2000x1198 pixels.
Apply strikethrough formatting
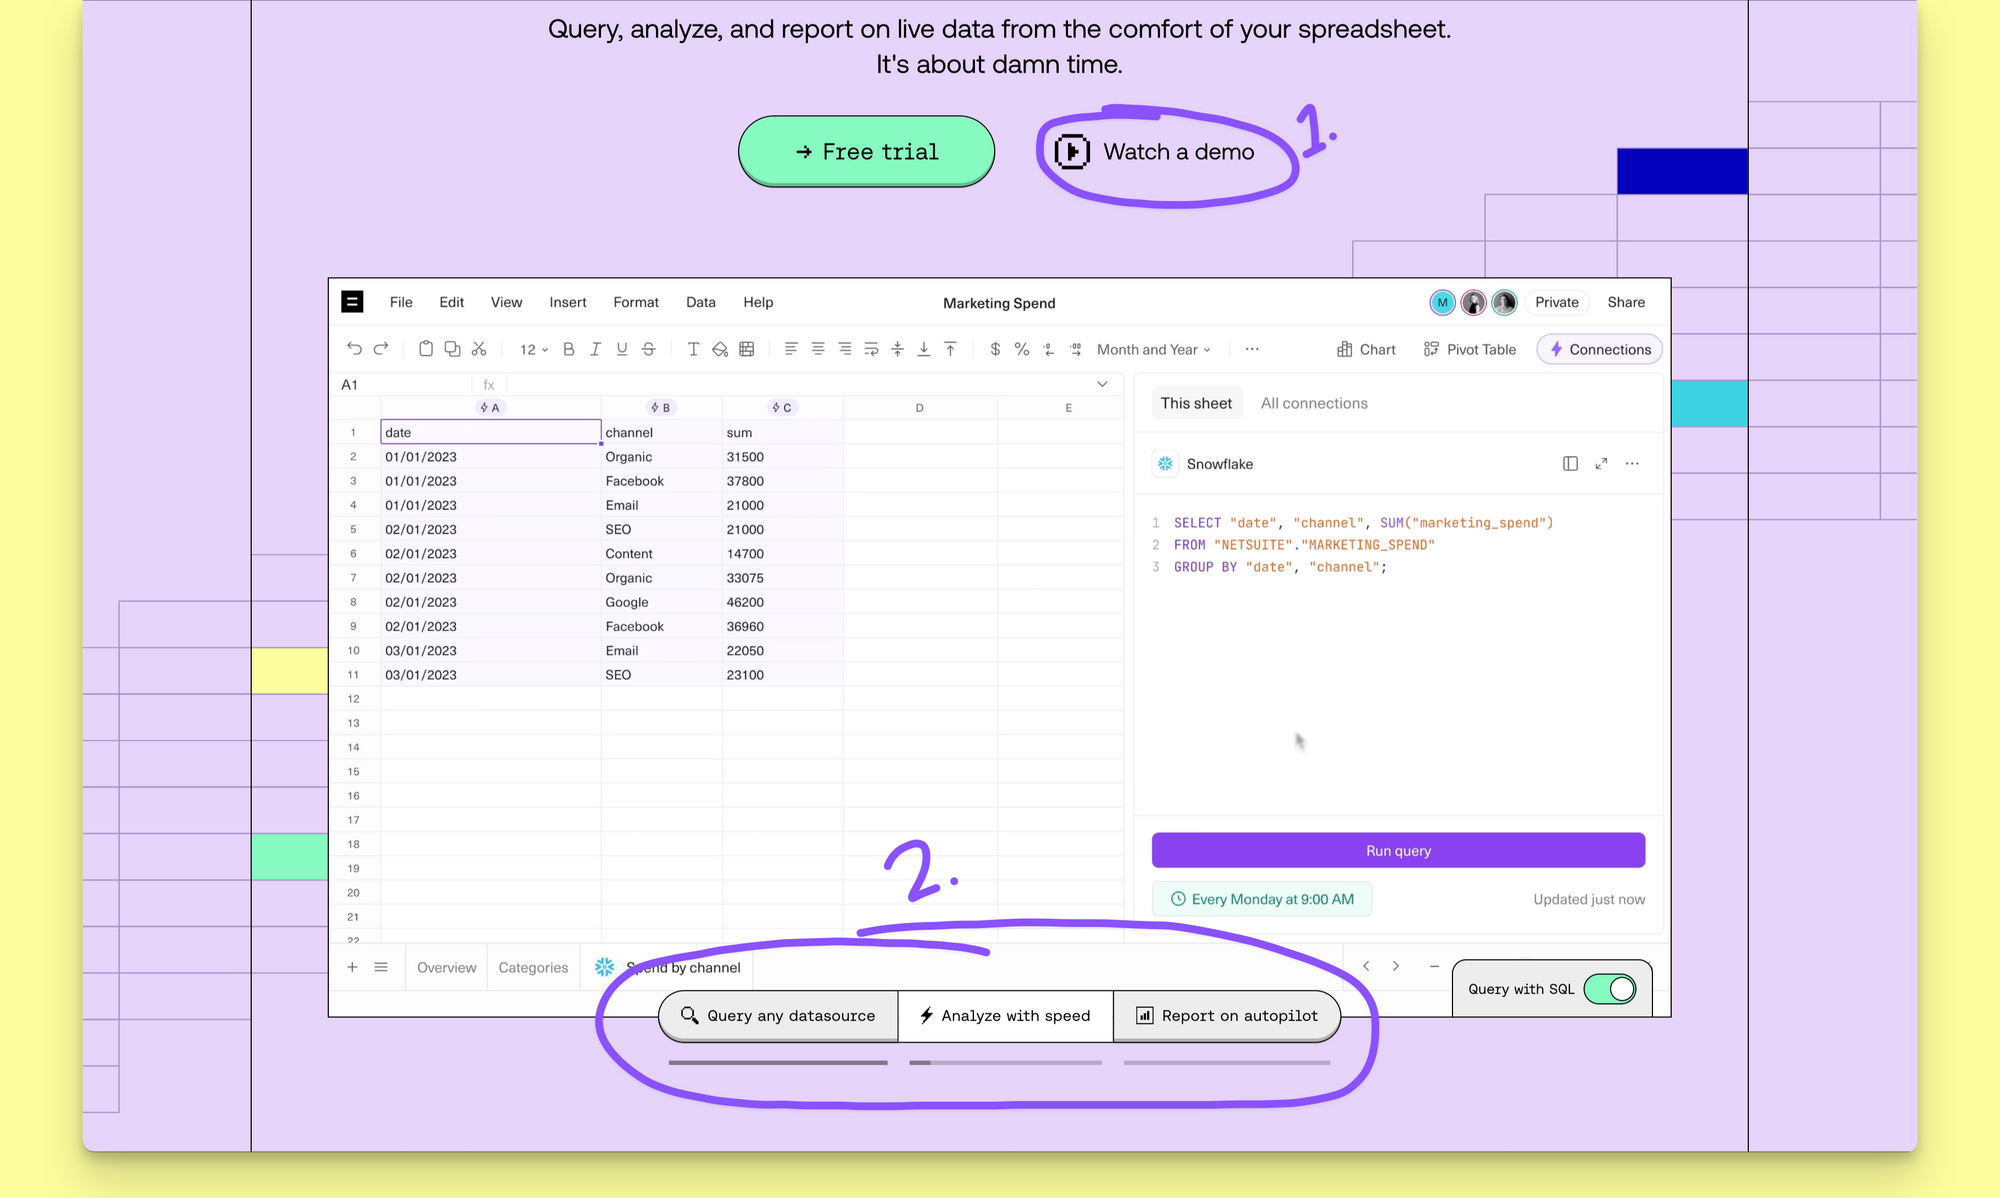coord(649,349)
